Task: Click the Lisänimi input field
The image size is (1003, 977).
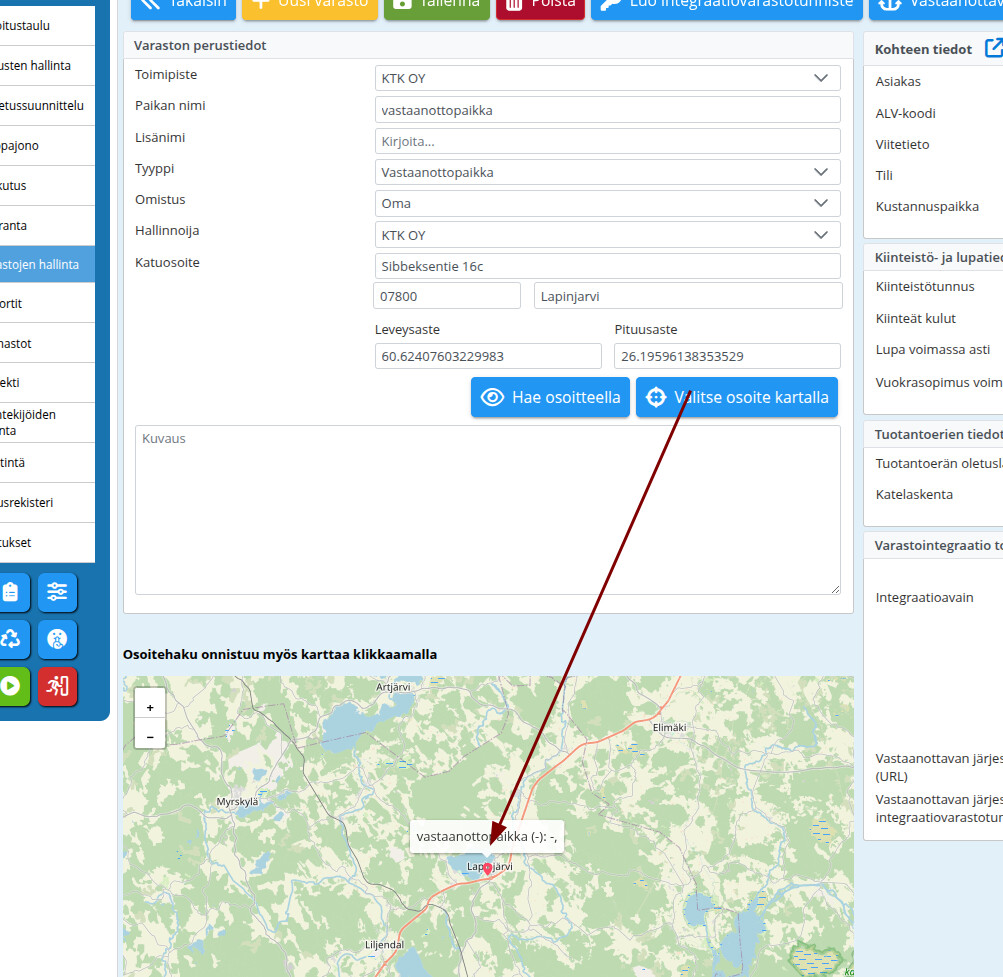Action: point(609,141)
